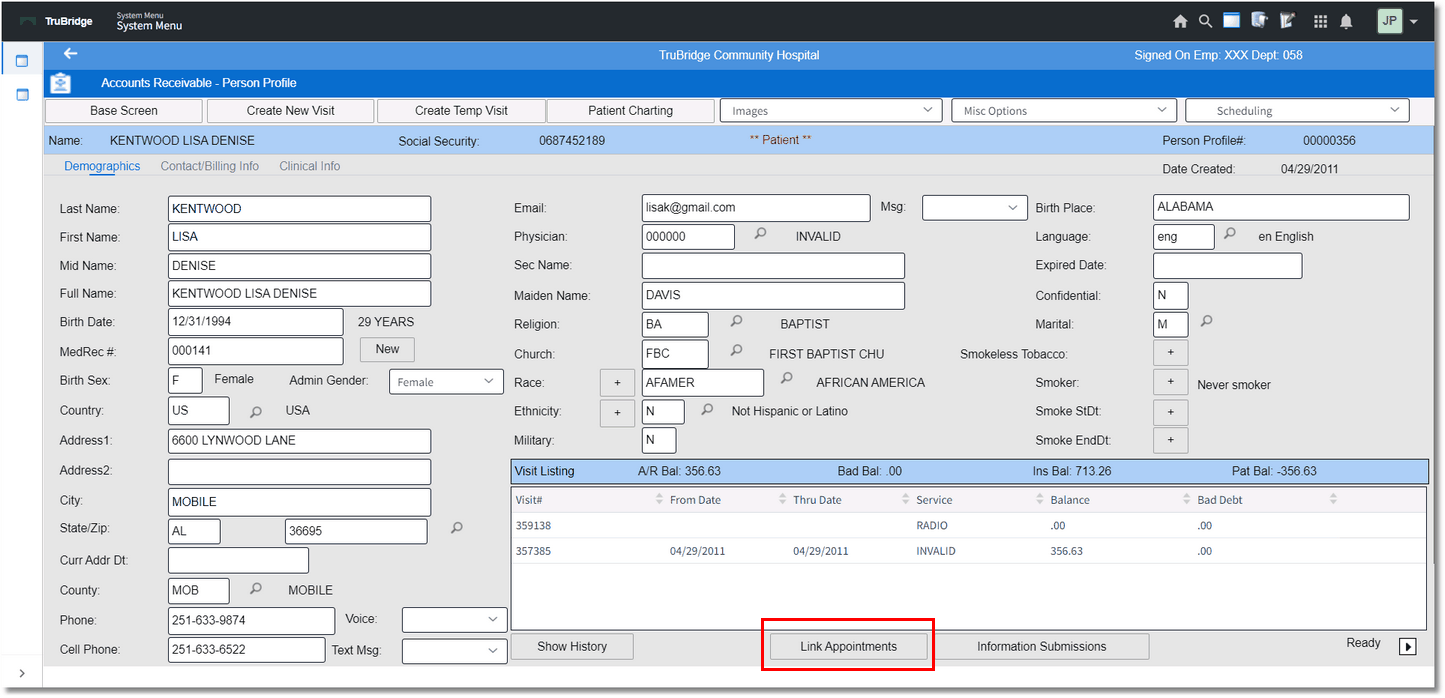Click Email field lisak@gmail.com
Viewport: 1445px width, 698px height.
coord(756,207)
